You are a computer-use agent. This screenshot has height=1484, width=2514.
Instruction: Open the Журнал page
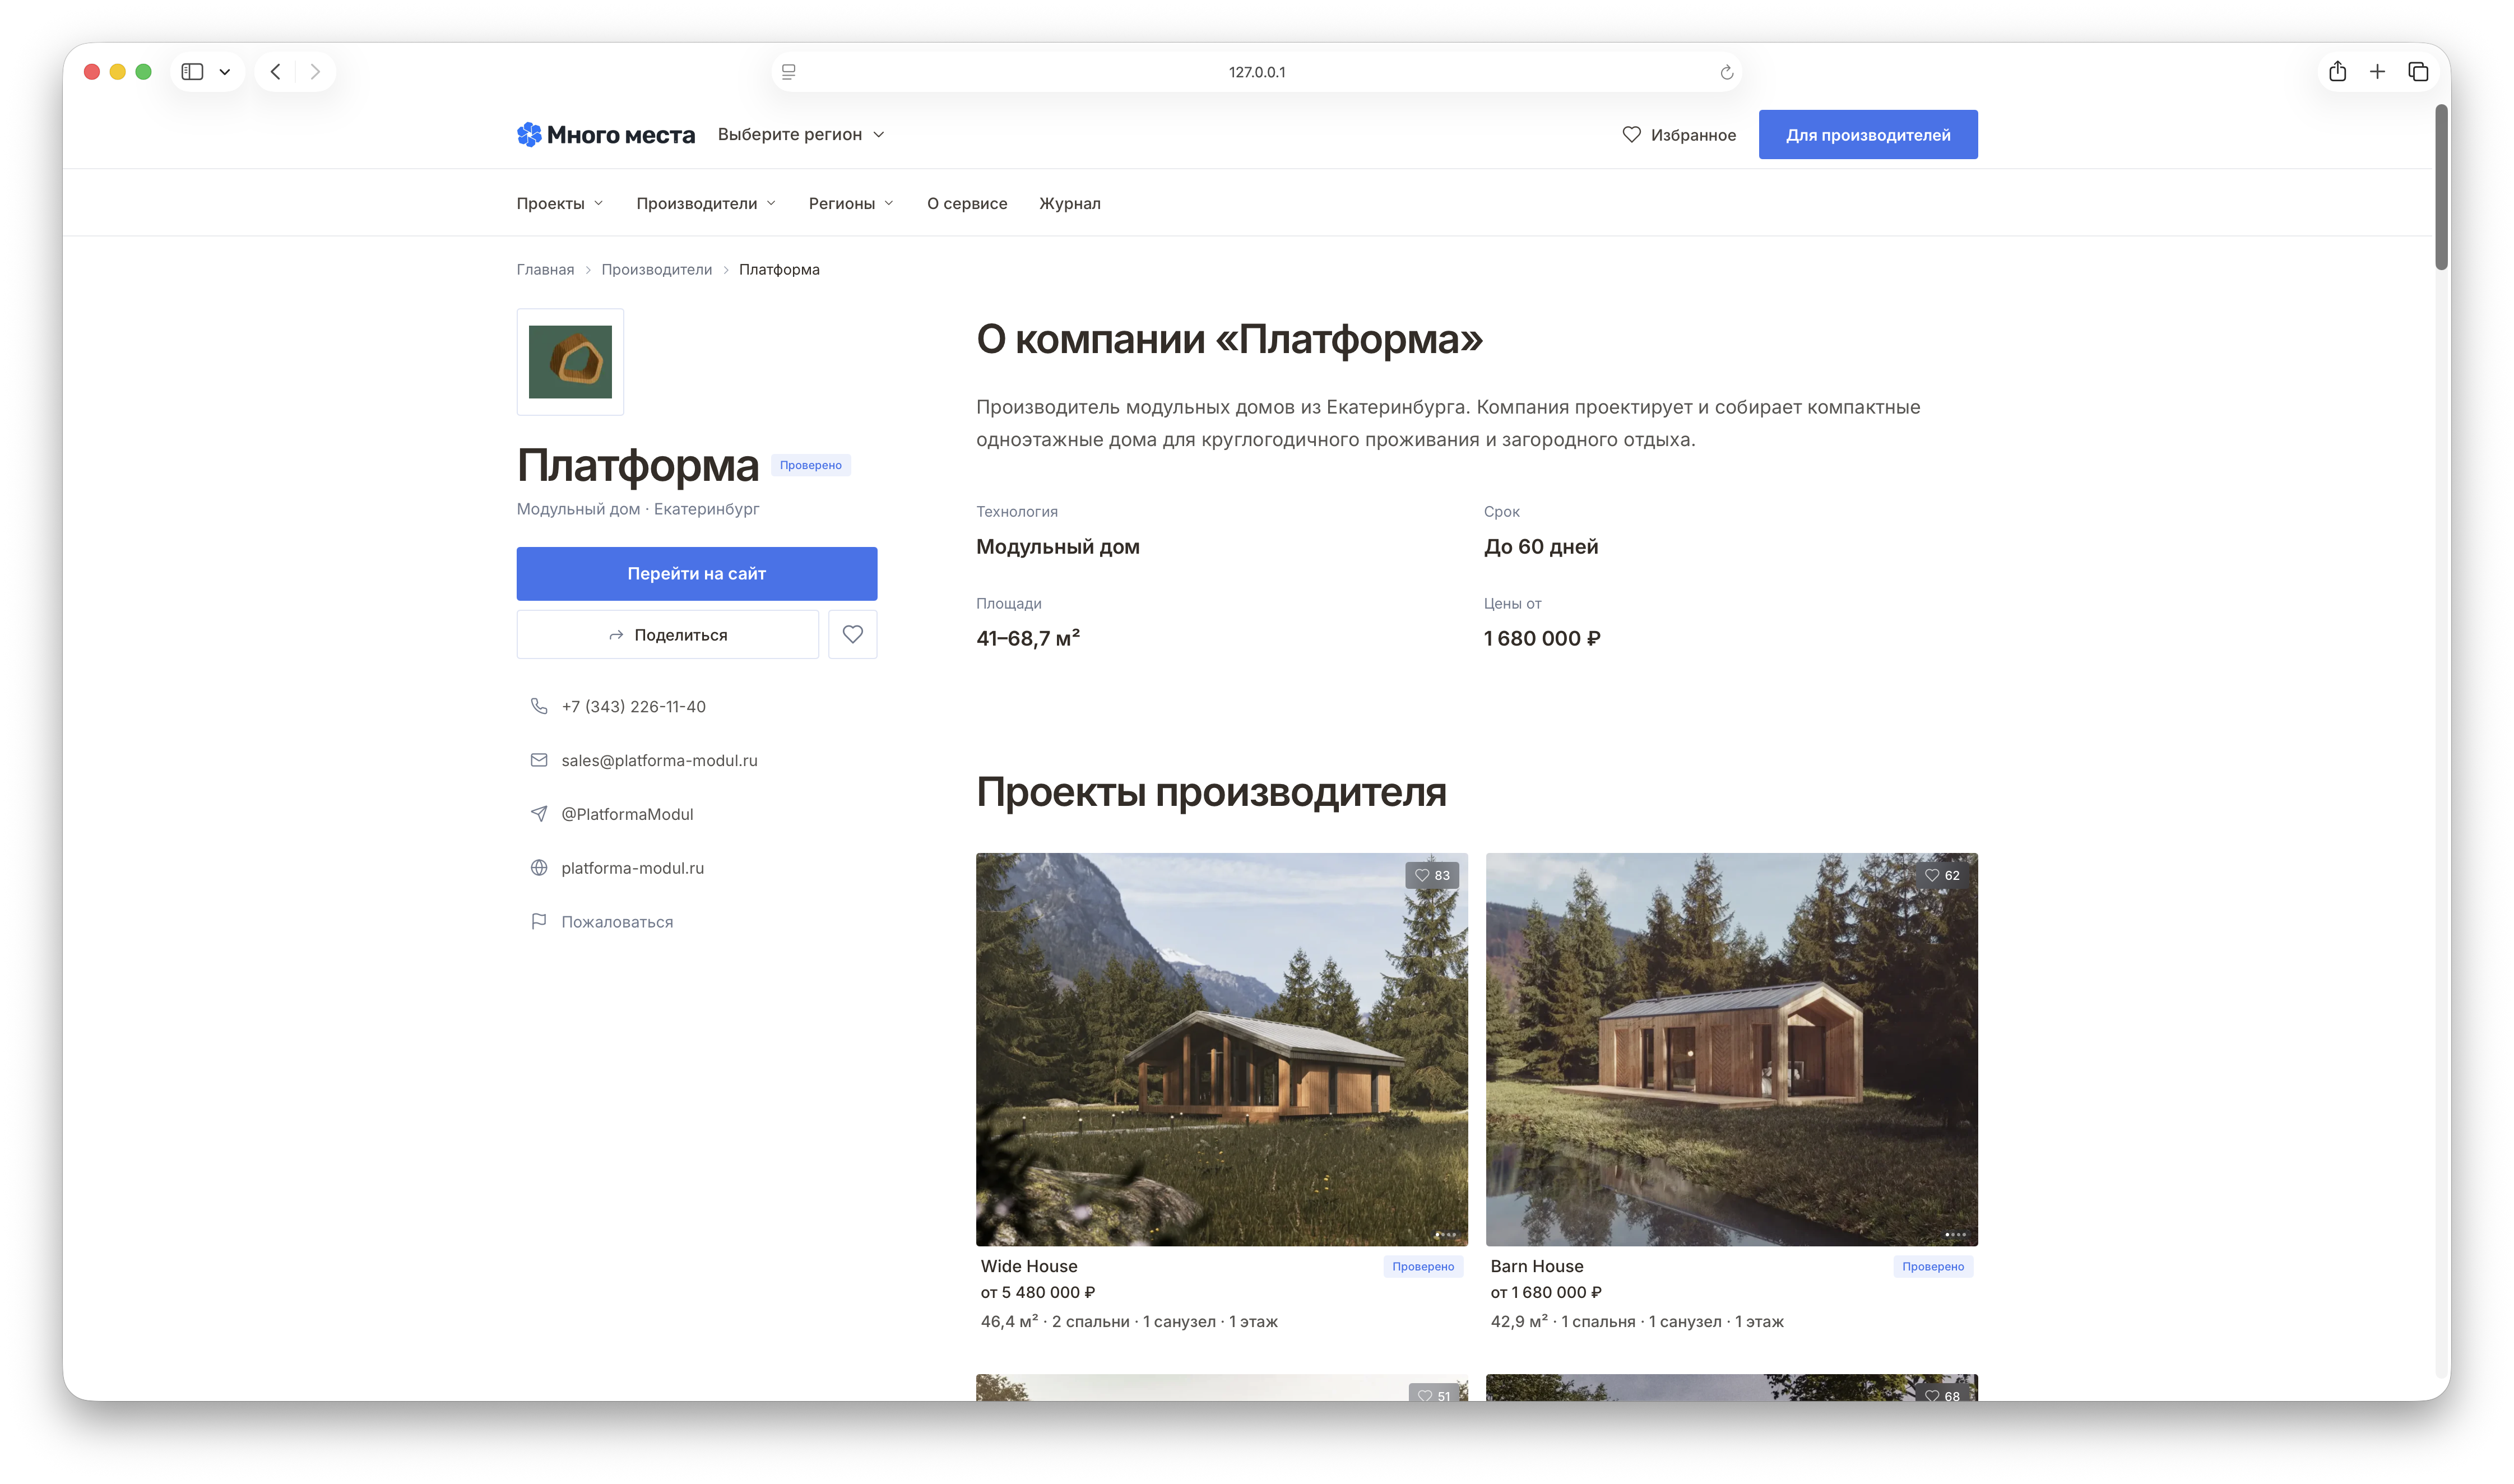pyautogui.click(x=1069, y=203)
